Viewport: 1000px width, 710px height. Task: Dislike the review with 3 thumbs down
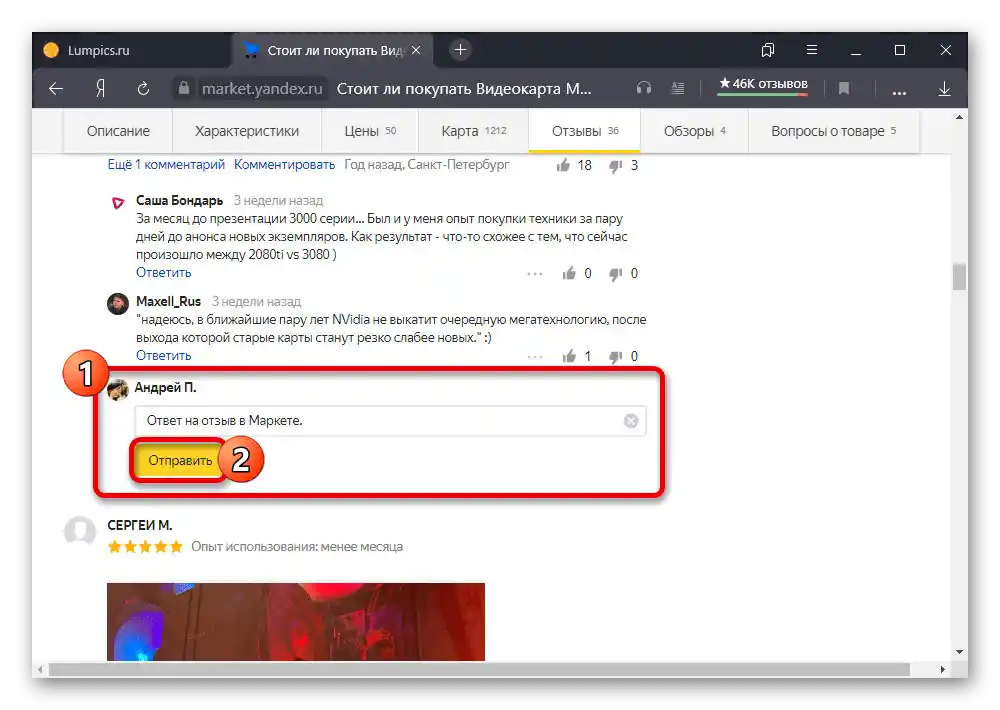615,166
